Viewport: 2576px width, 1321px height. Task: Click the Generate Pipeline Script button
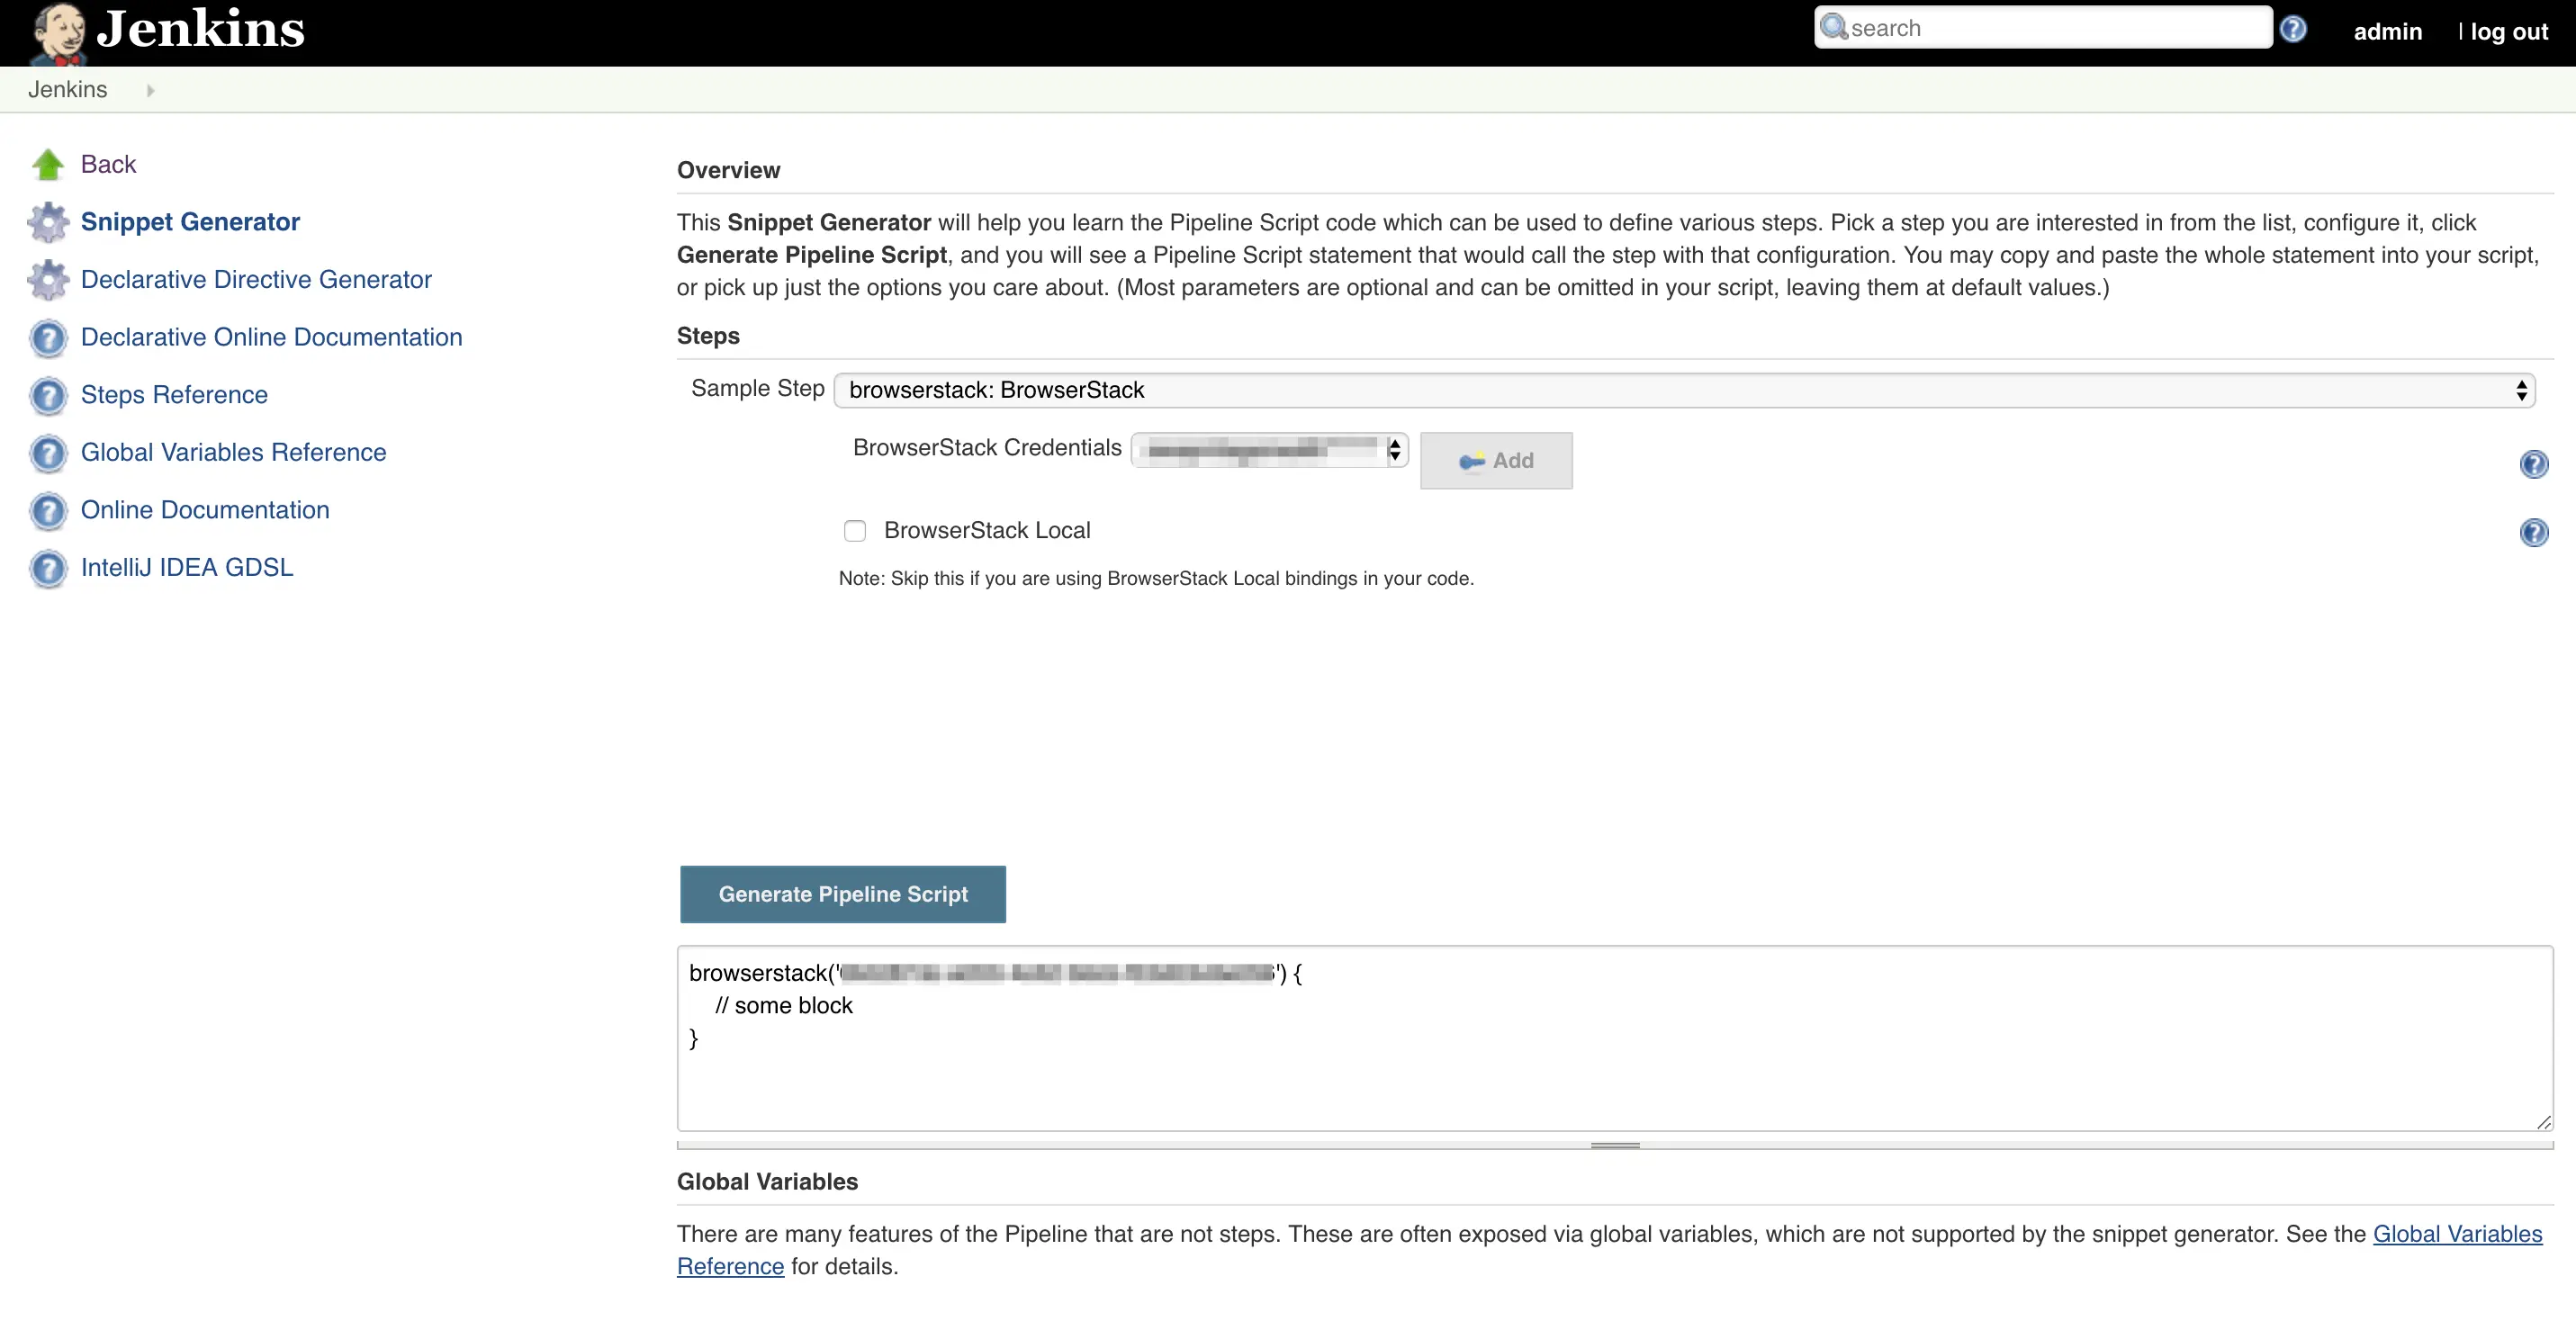(x=842, y=894)
